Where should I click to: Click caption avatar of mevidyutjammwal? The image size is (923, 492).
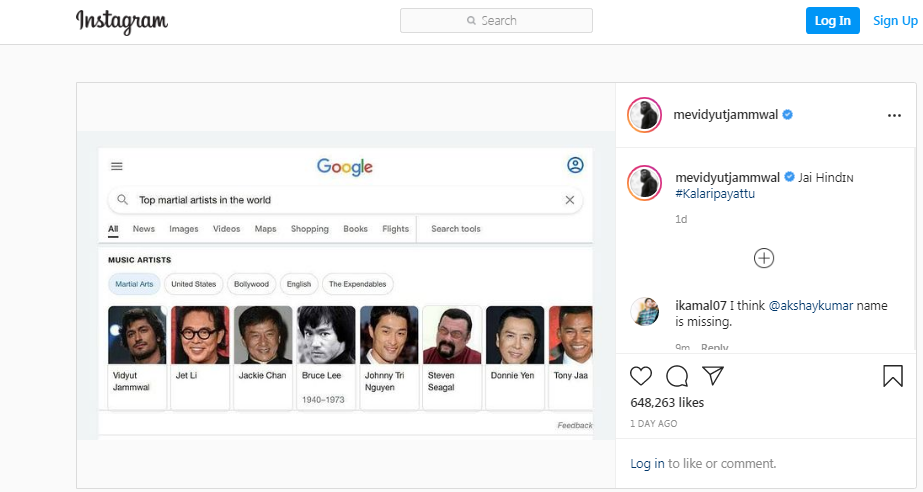pos(645,183)
